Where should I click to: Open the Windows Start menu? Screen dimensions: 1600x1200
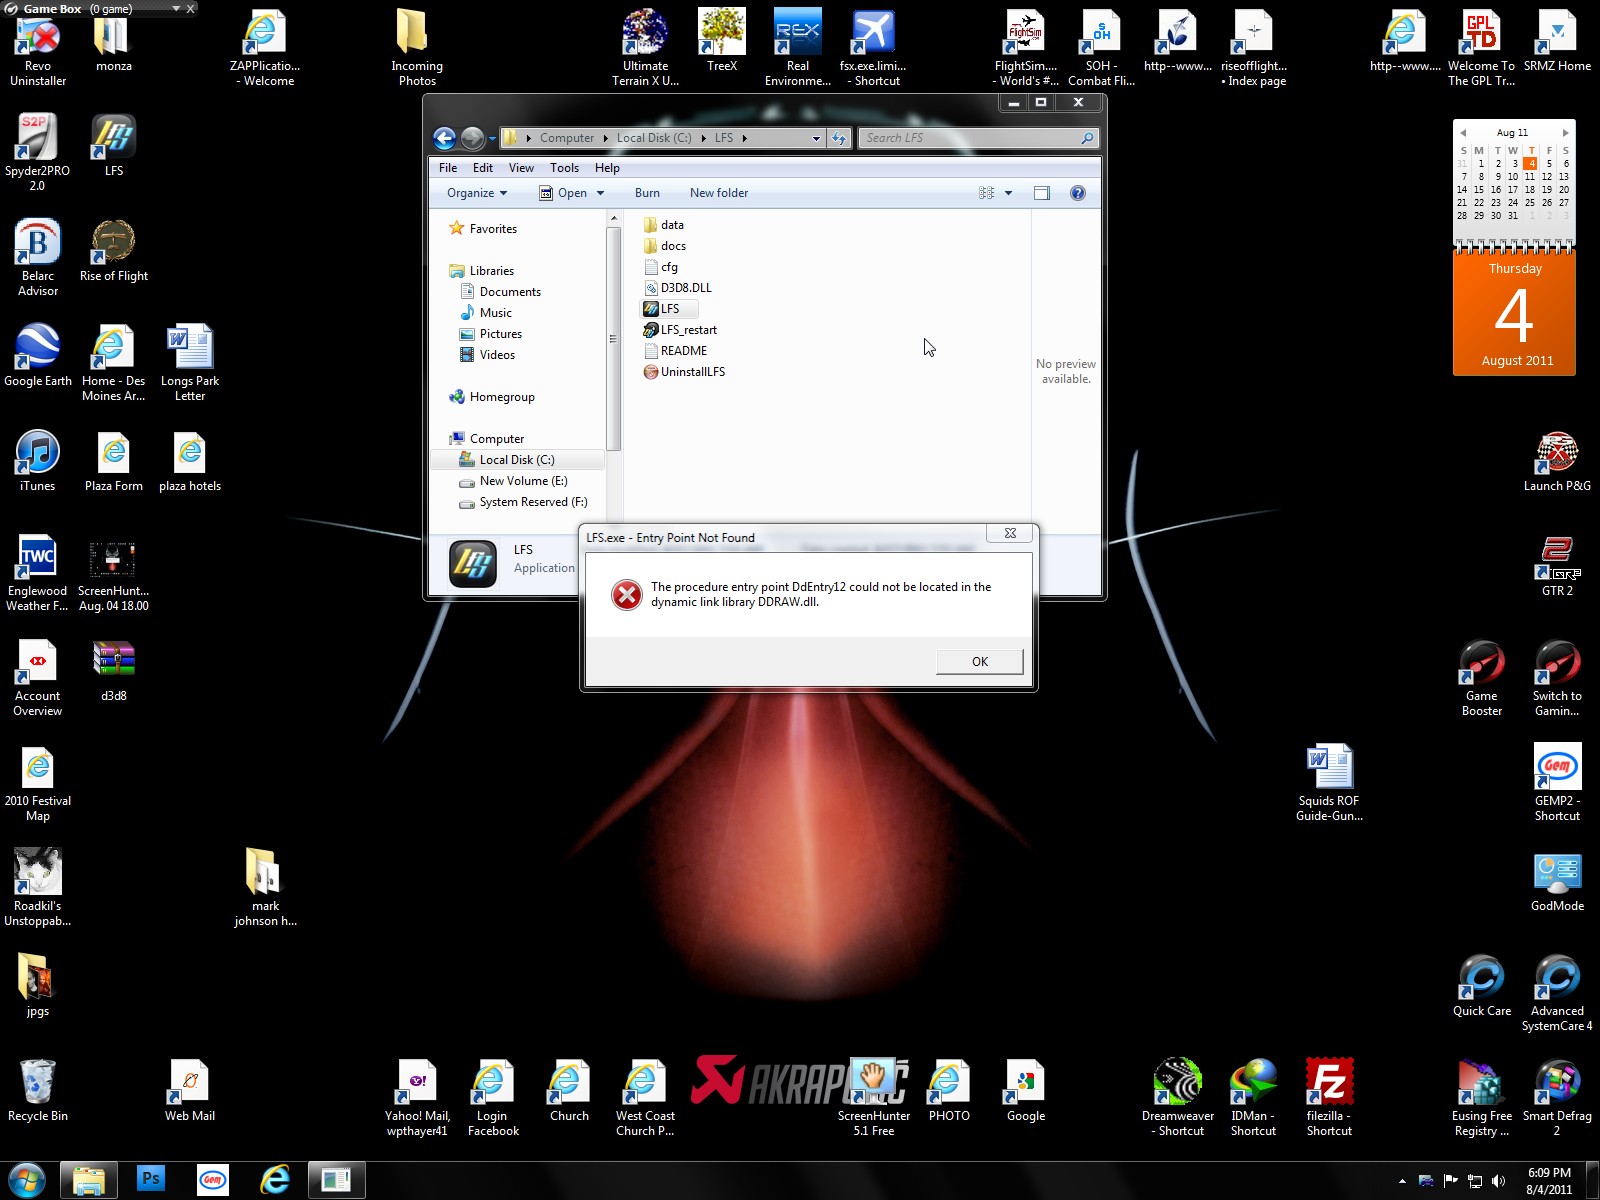pos(28,1180)
